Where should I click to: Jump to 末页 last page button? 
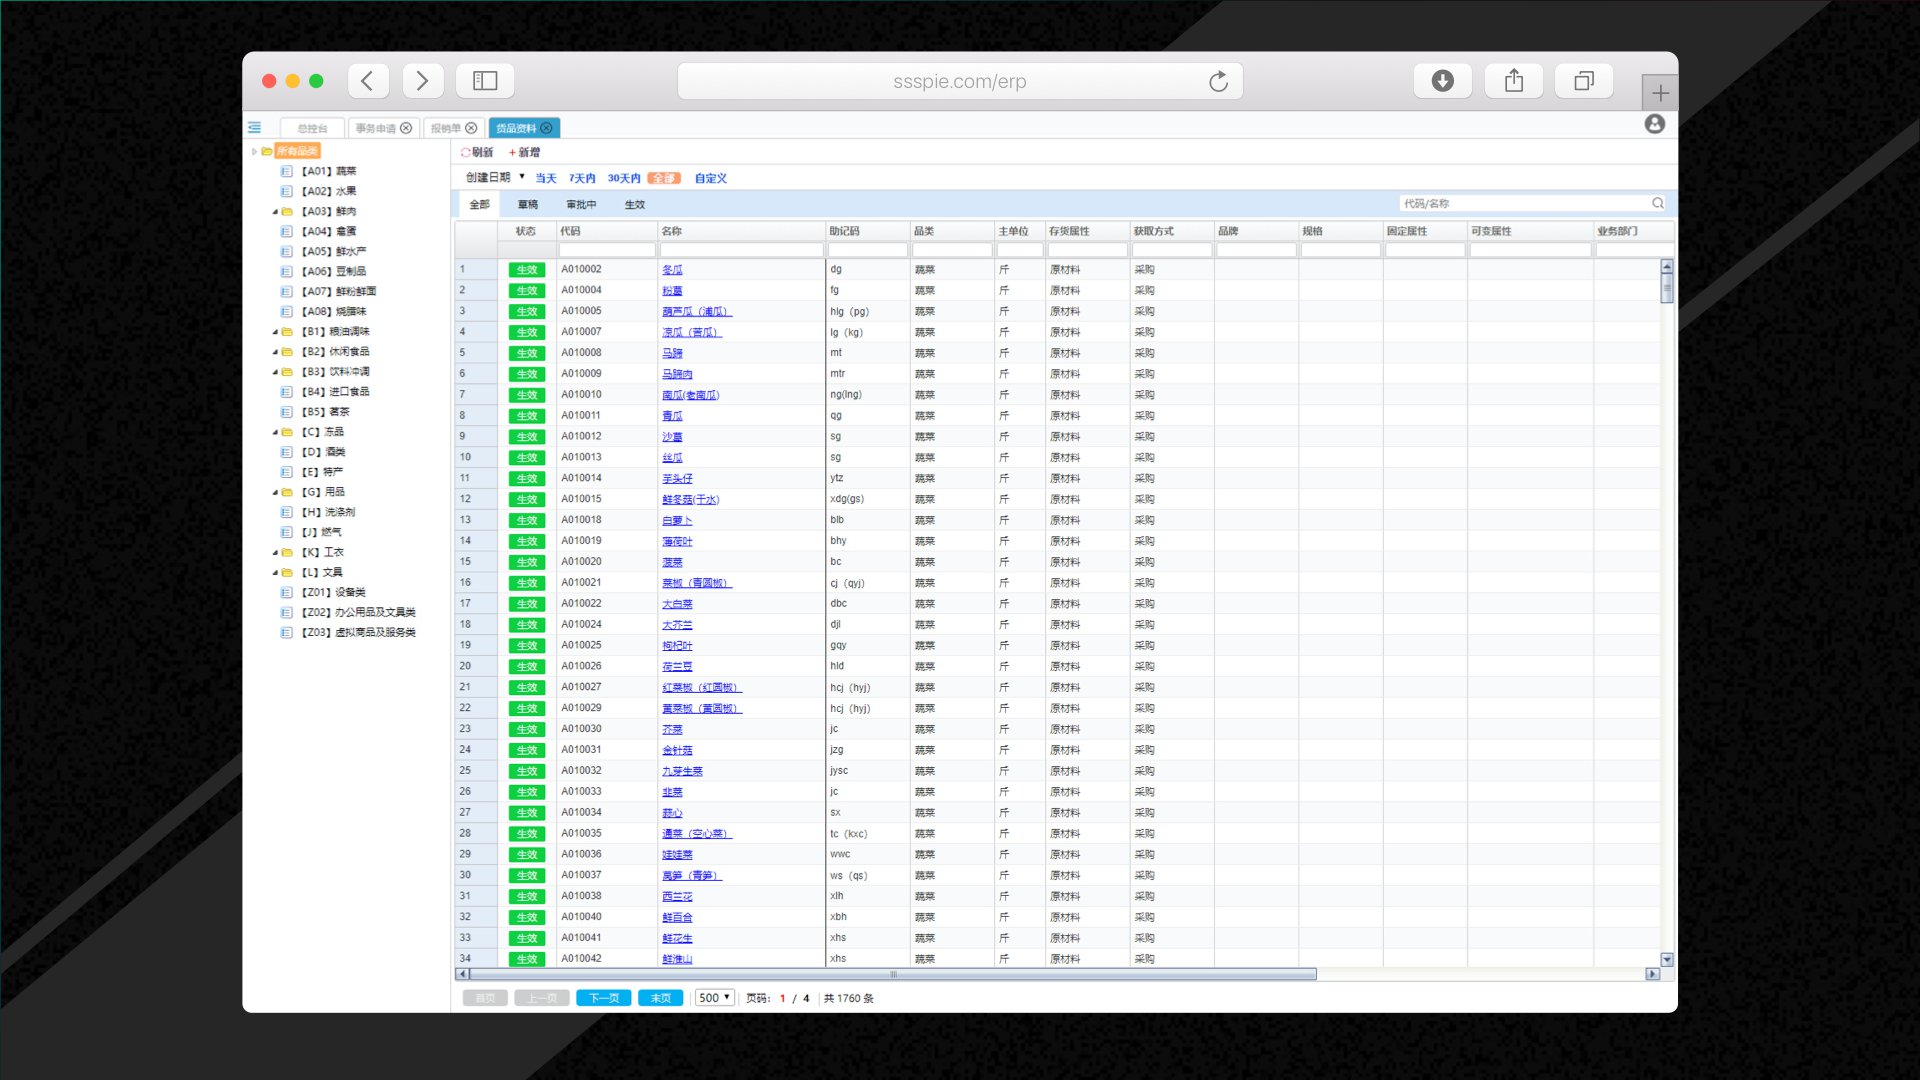pos(661,998)
